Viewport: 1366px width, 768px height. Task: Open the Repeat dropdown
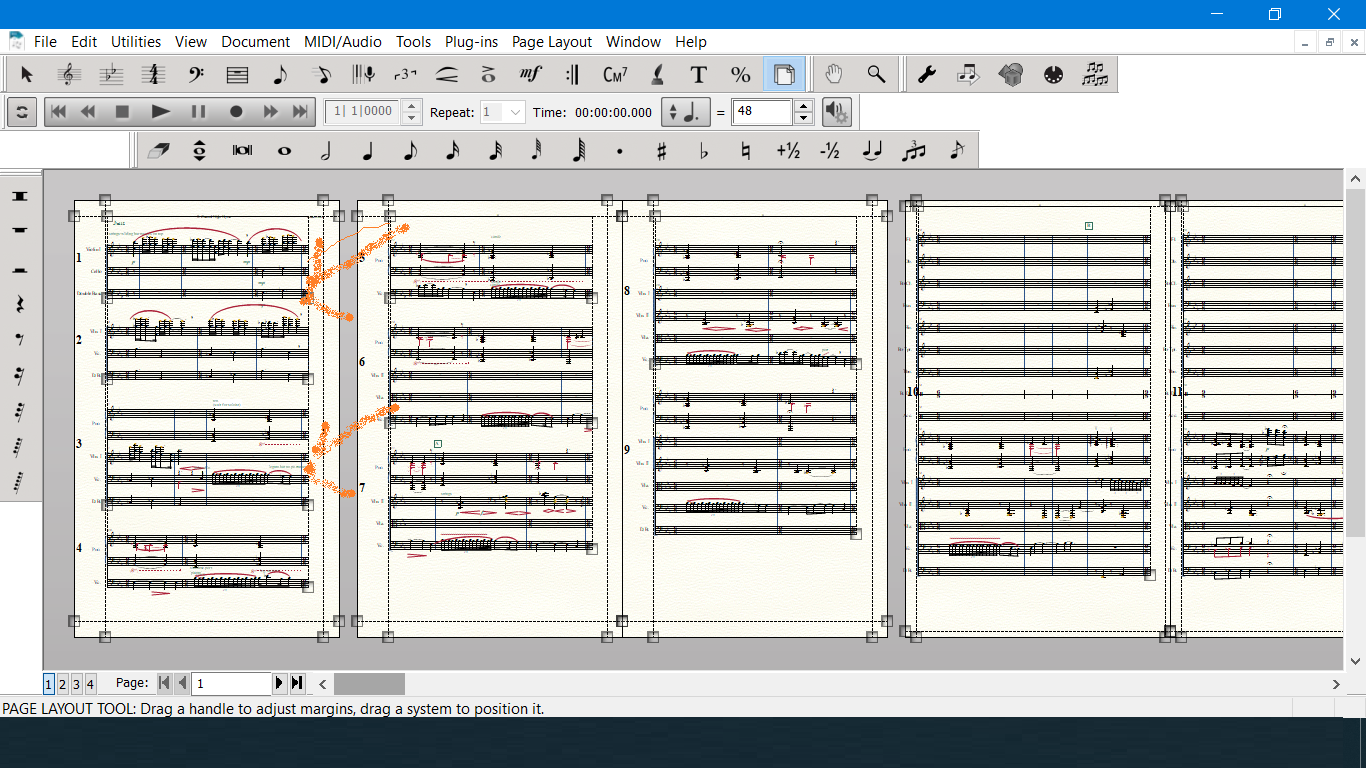[x=515, y=112]
